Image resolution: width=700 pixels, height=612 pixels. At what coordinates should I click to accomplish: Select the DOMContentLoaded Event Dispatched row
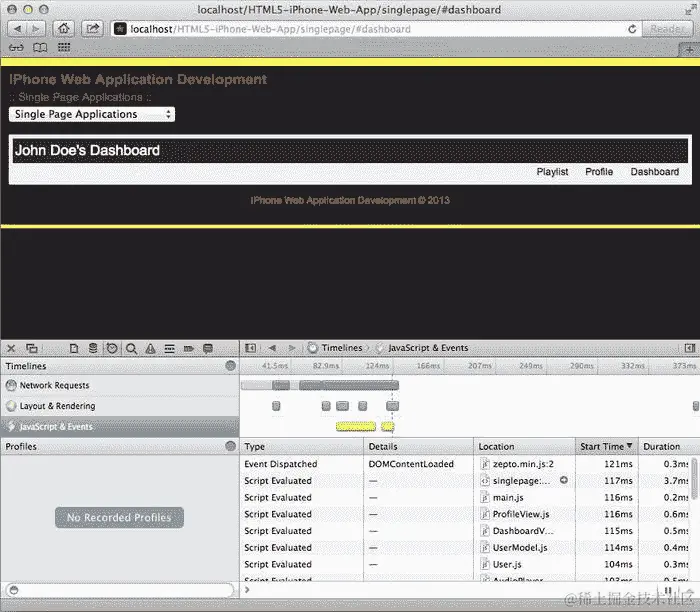pos(466,464)
